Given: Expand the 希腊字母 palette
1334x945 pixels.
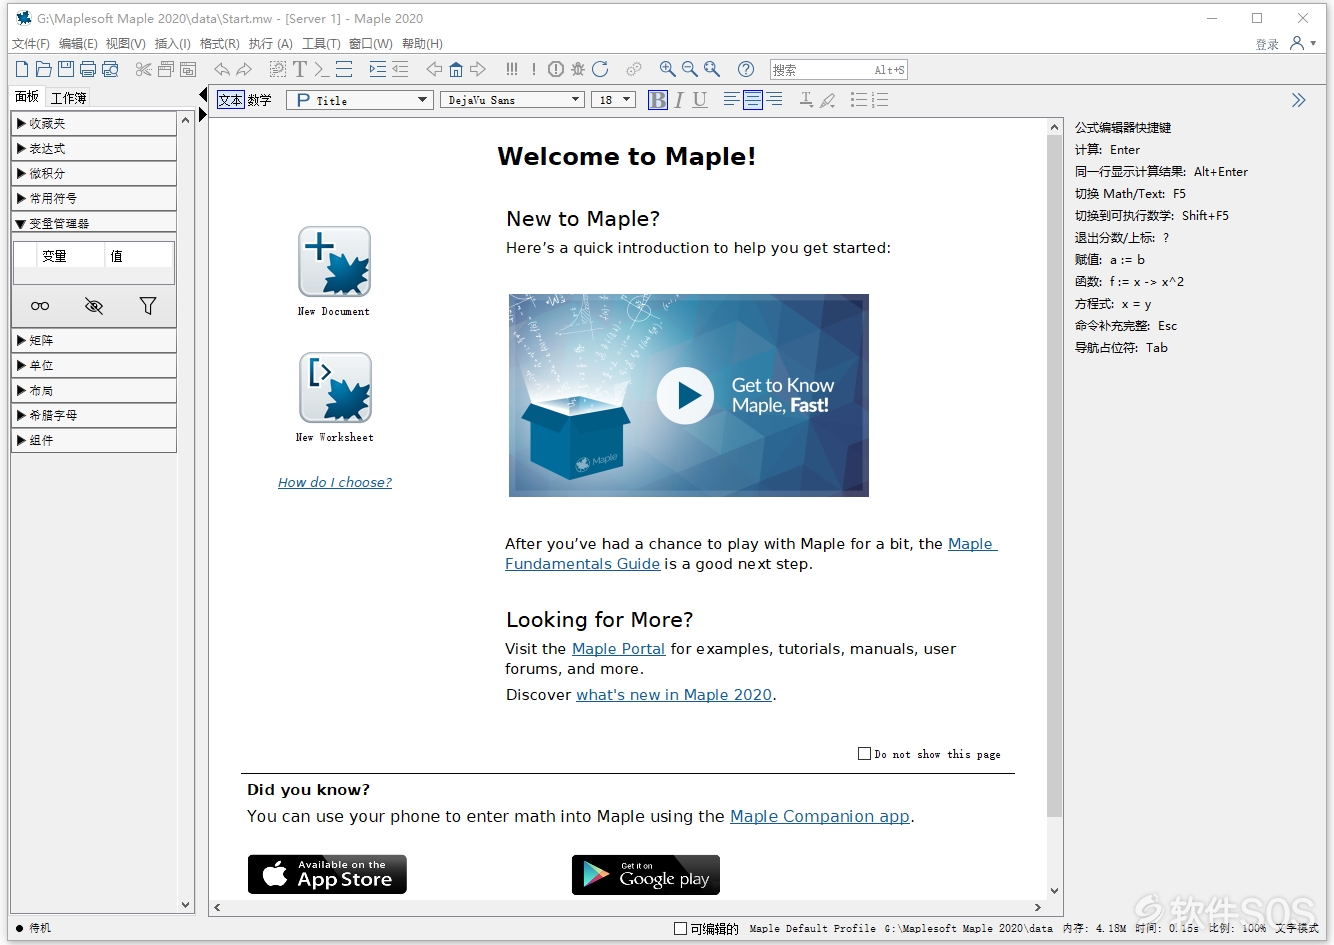Looking at the screenshot, I should (94, 415).
